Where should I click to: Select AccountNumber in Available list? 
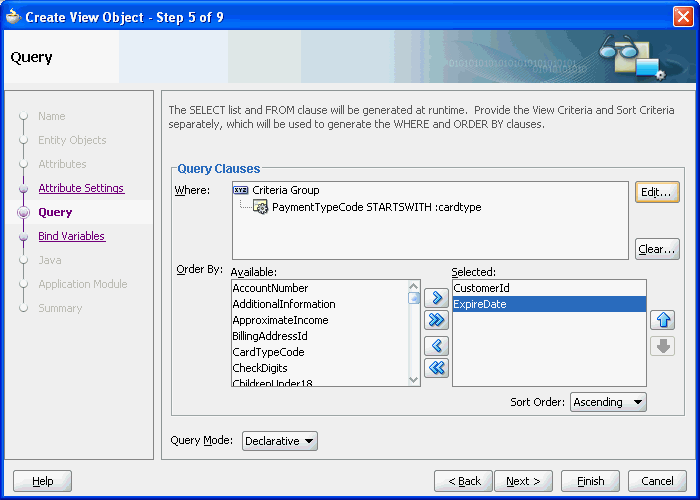pyautogui.click(x=320, y=288)
